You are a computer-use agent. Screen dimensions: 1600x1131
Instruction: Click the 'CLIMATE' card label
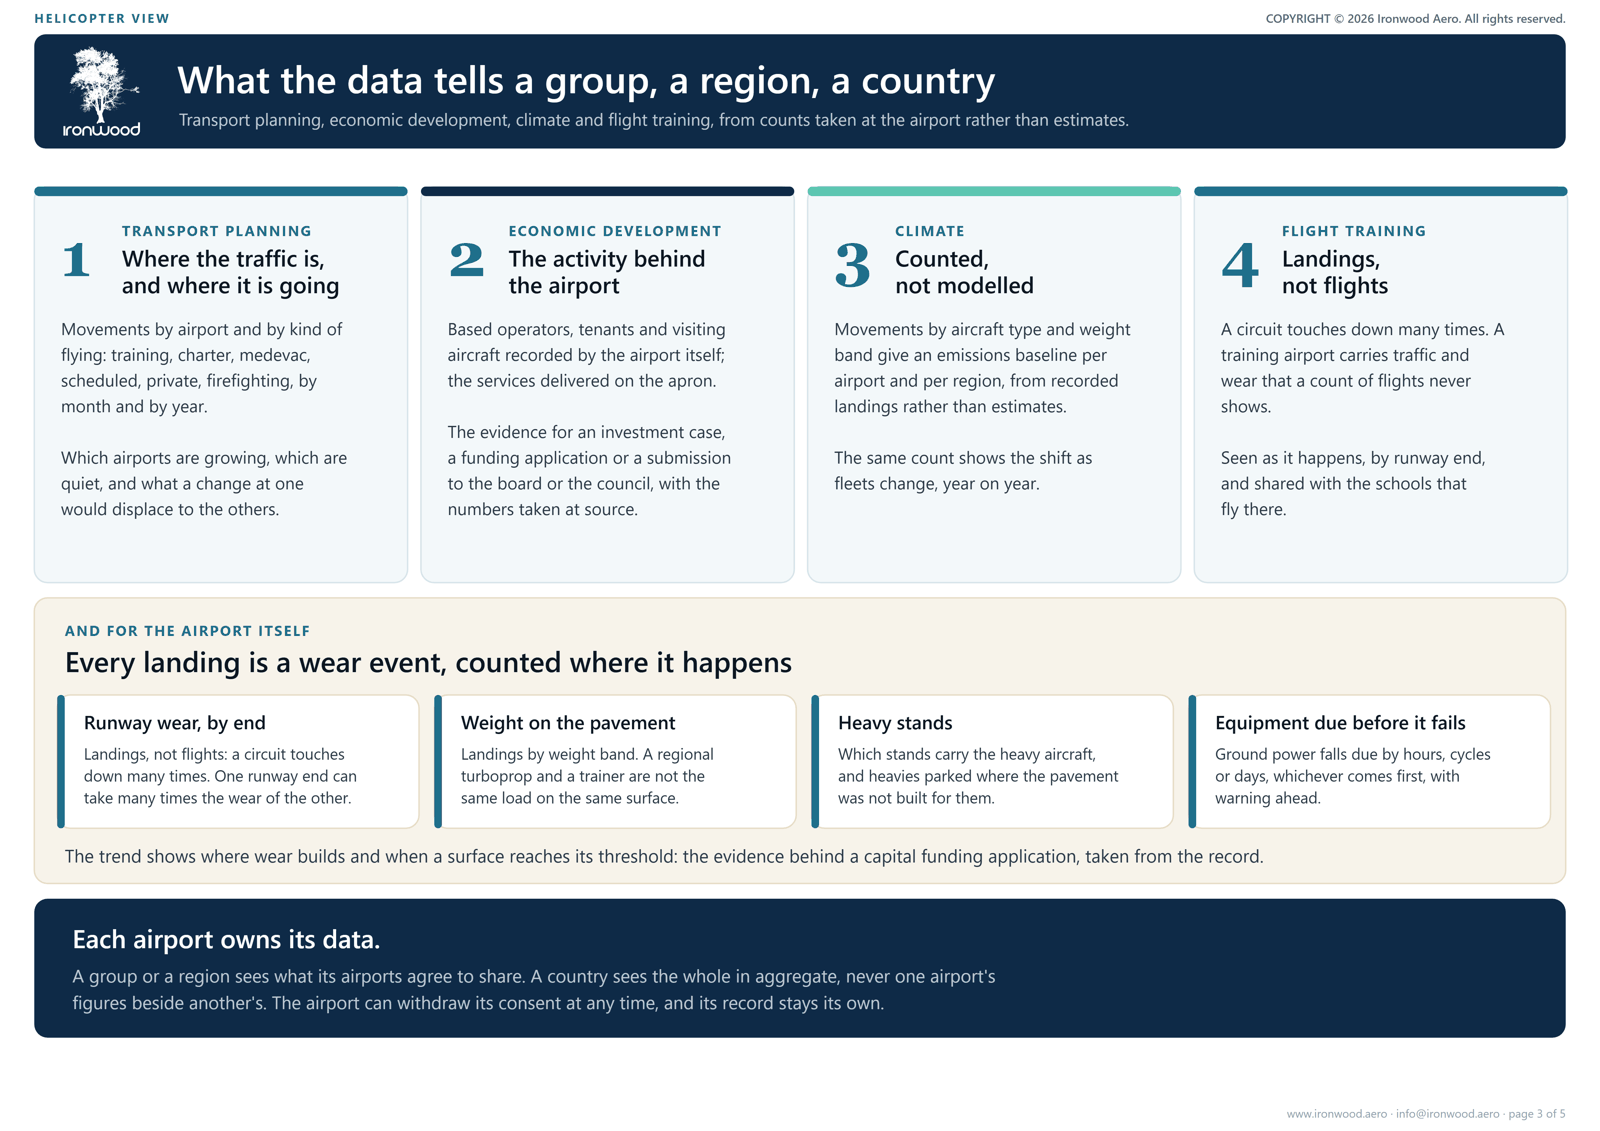click(930, 231)
